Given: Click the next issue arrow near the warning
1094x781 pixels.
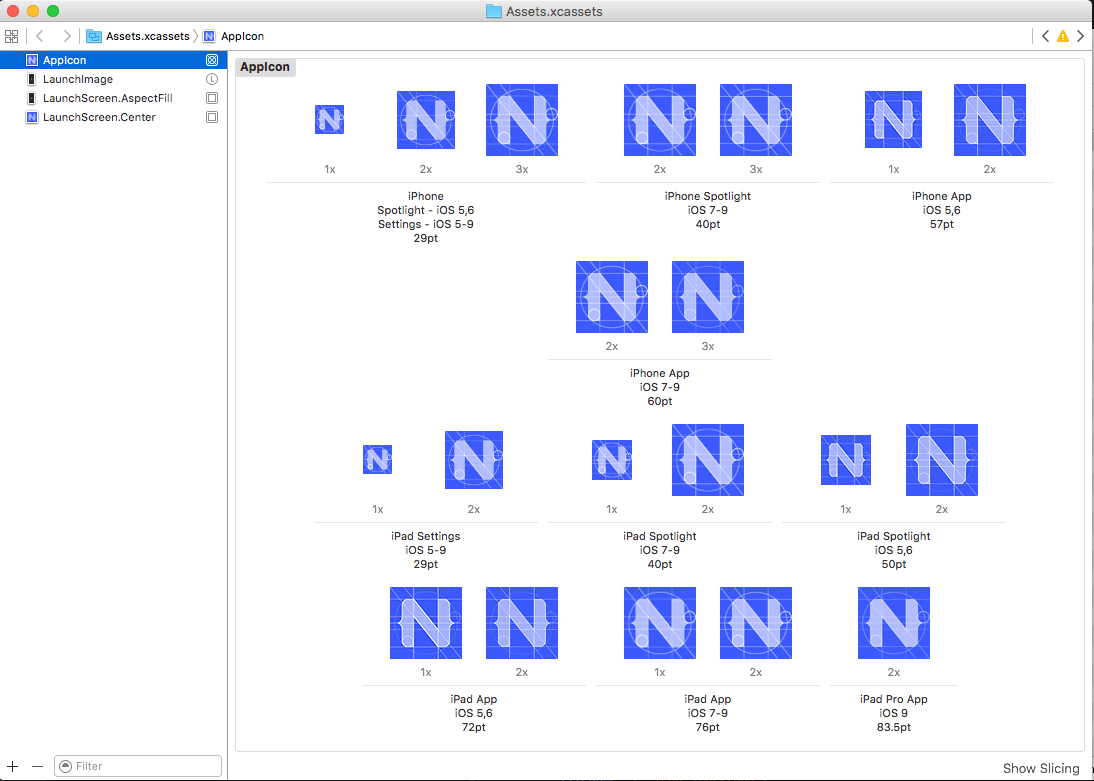Looking at the screenshot, I should pos(1079,36).
